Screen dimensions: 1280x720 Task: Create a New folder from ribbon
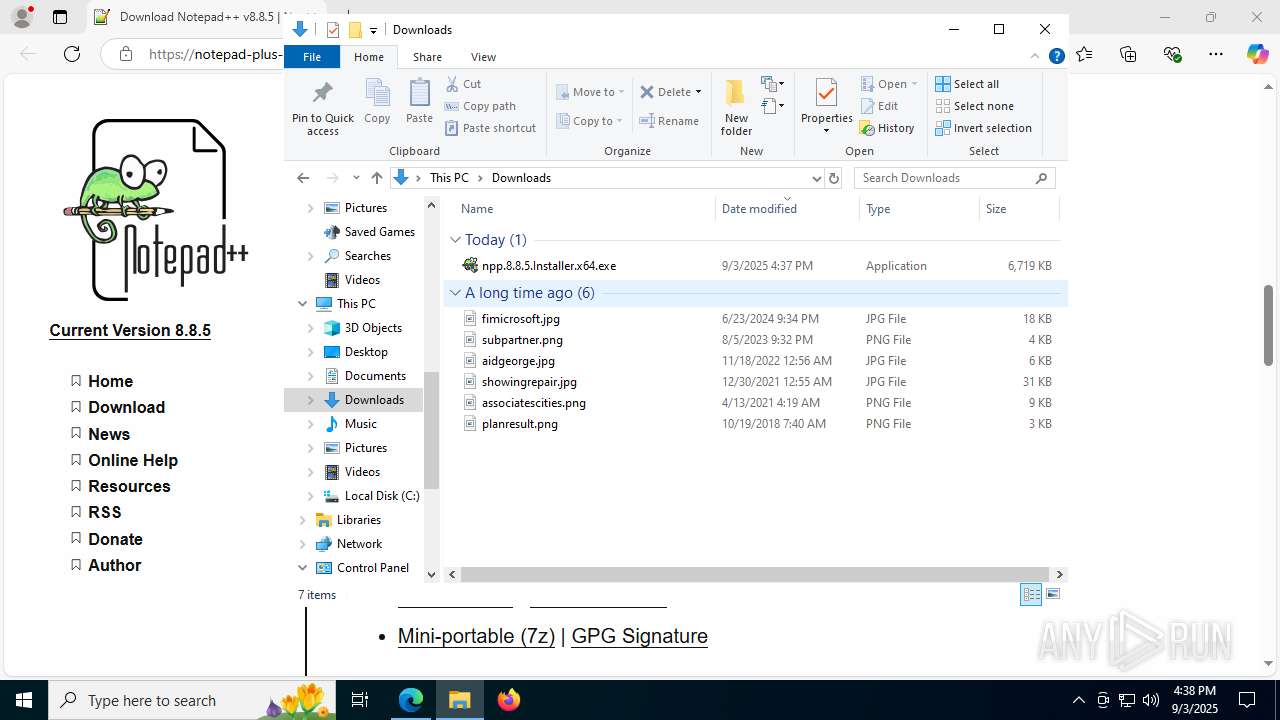pos(736,106)
